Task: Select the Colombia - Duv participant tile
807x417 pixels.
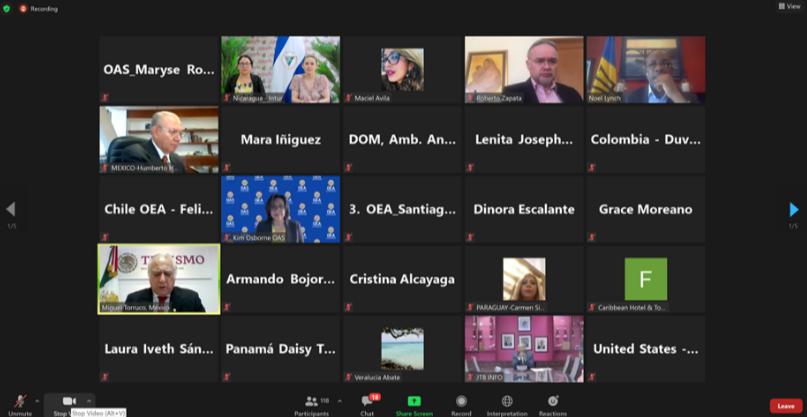Action: (x=646, y=140)
